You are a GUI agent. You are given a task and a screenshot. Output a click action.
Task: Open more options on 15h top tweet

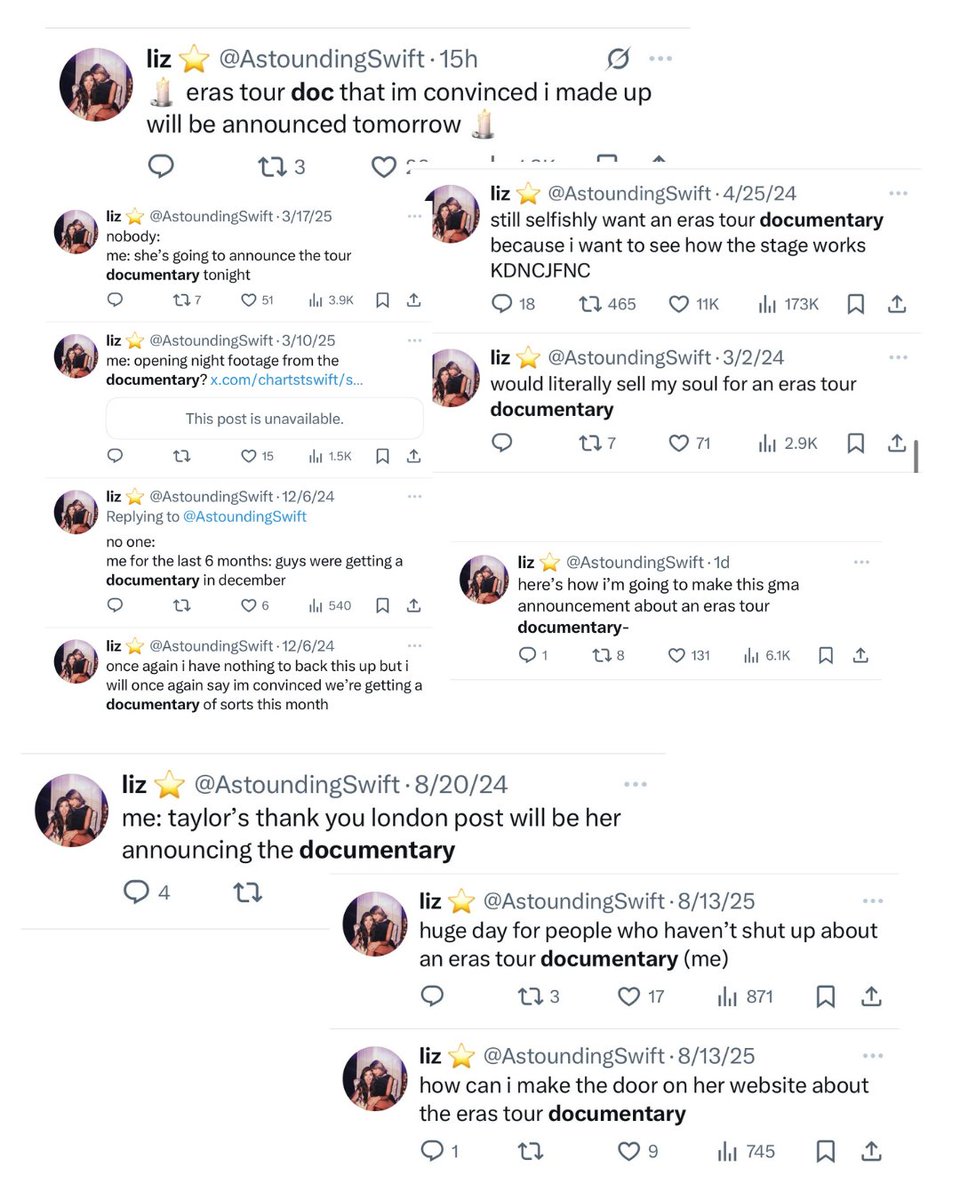pos(661,59)
